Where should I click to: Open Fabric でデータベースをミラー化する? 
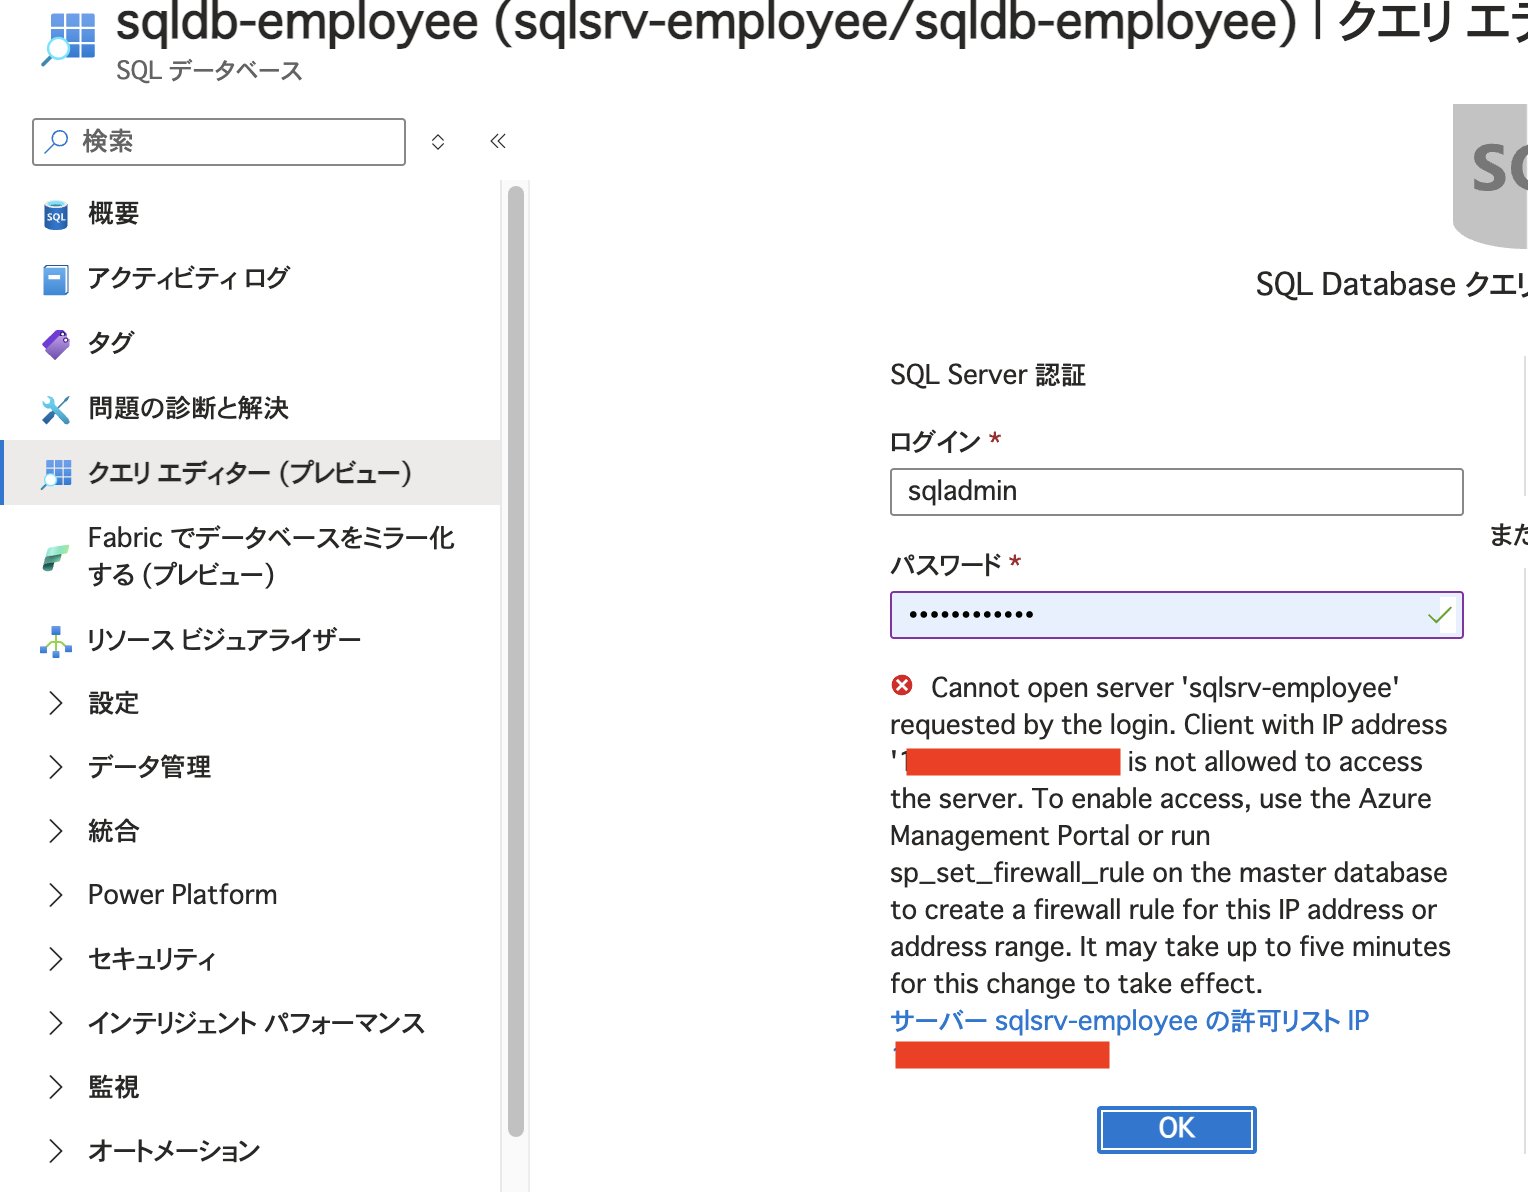point(270,555)
